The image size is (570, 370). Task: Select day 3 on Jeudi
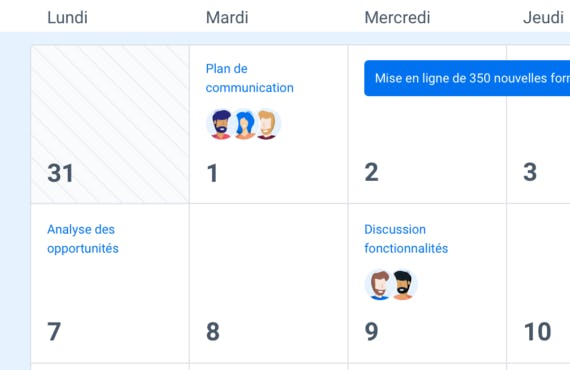click(530, 172)
